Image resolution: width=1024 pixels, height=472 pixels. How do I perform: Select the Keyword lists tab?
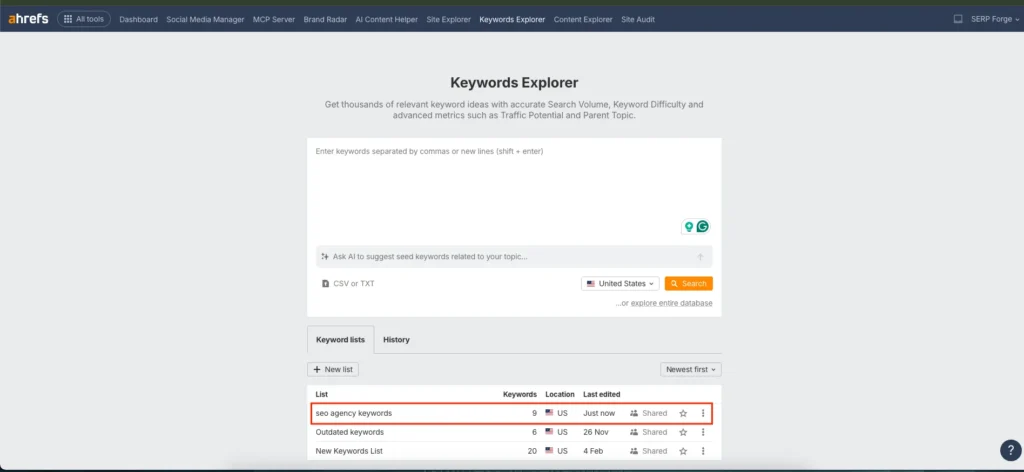pos(340,339)
